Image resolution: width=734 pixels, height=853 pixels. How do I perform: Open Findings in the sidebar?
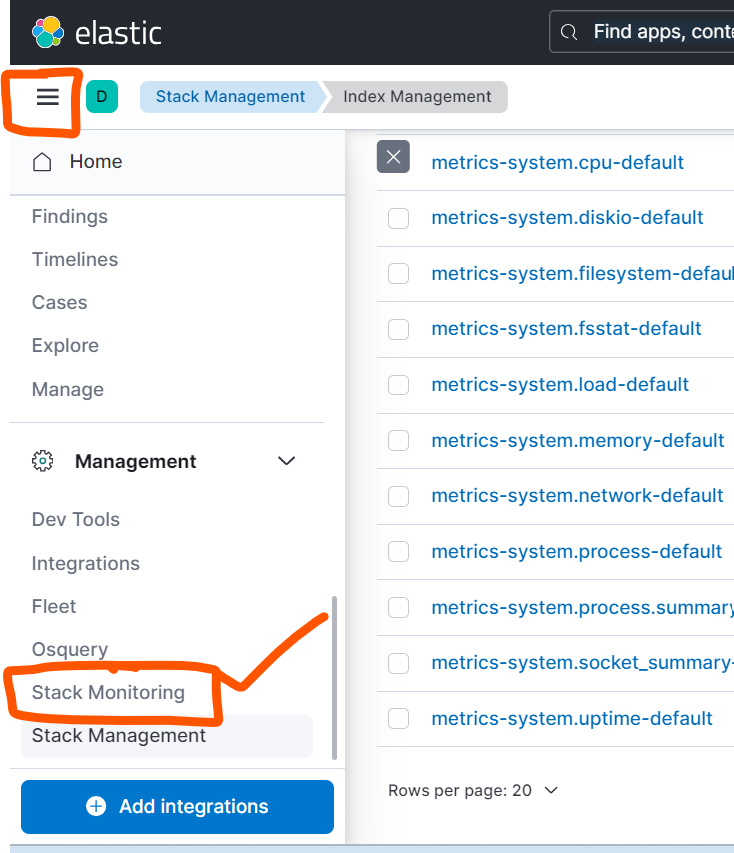(x=70, y=217)
